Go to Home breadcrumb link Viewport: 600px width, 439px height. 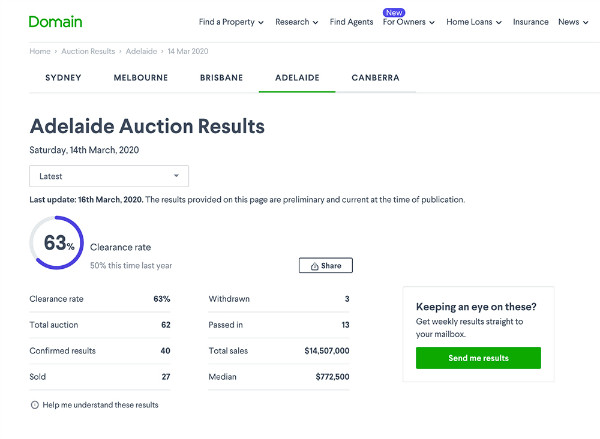coord(40,50)
